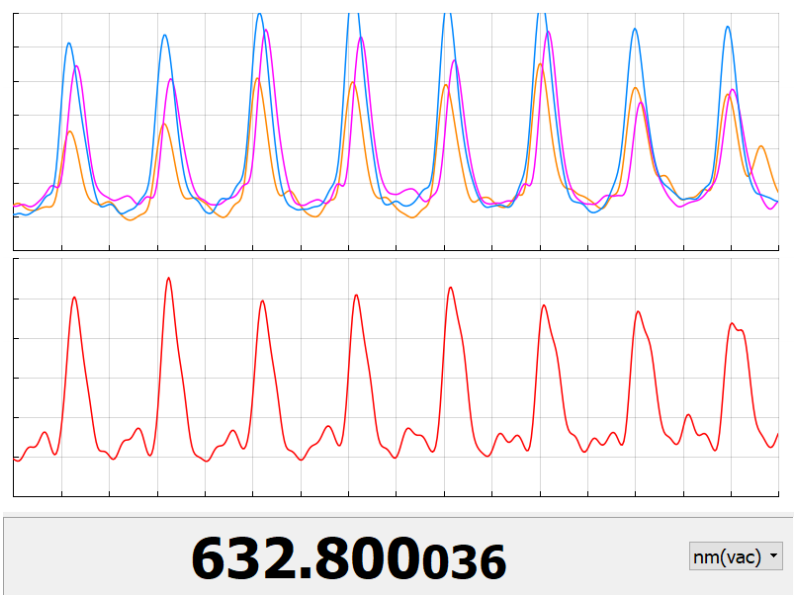798x599 pixels.
Task: Click the small 036 trailing digits
Action: pyautogui.click(x=462, y=563)
